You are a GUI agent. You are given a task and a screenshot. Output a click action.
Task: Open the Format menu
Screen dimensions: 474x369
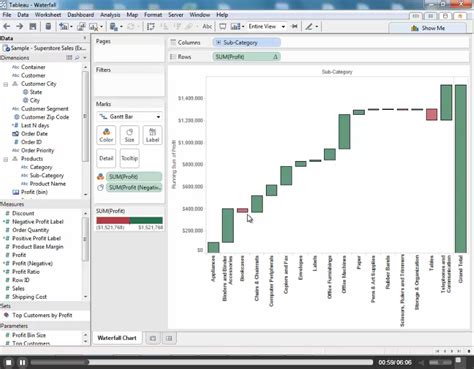[153, 15]
